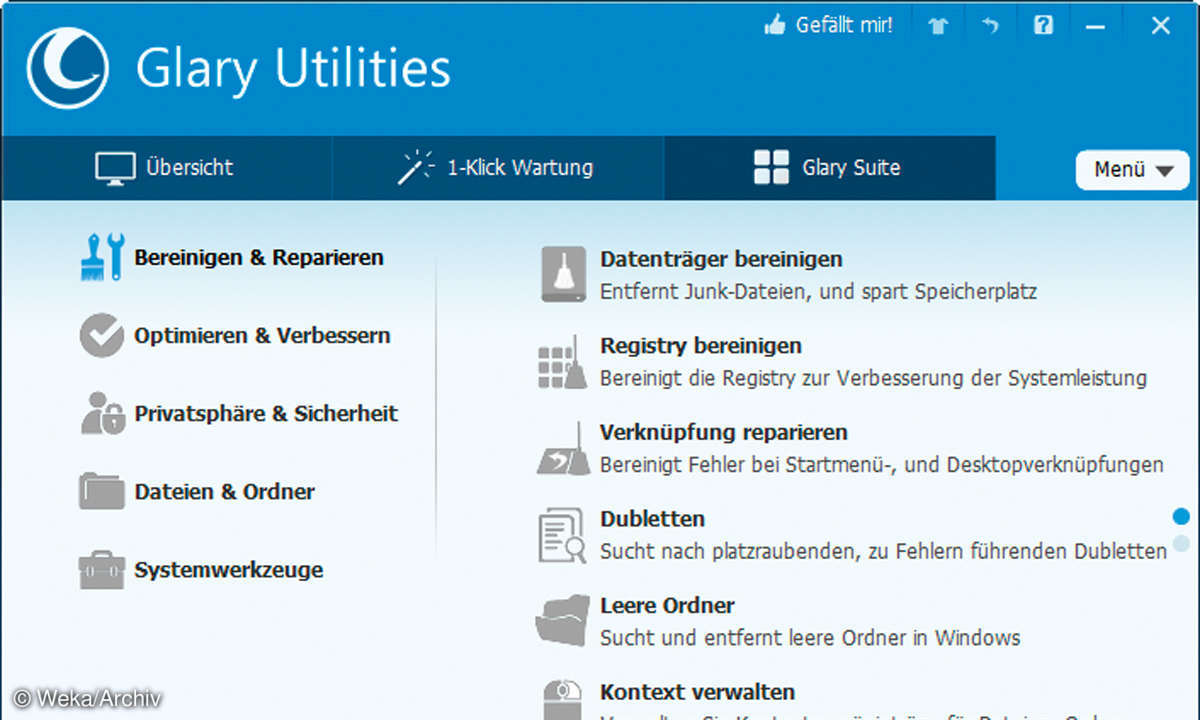
Task: Click 'Bereinigt die Registry zur Verbesserung' description
Action: 873,379
